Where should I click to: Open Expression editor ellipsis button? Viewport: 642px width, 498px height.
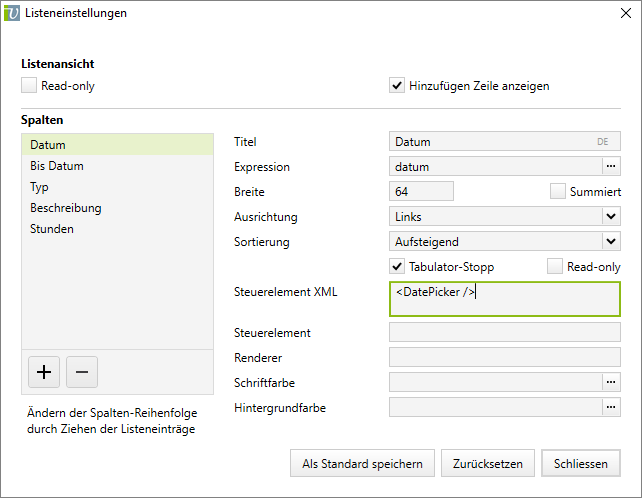(611, 166)
